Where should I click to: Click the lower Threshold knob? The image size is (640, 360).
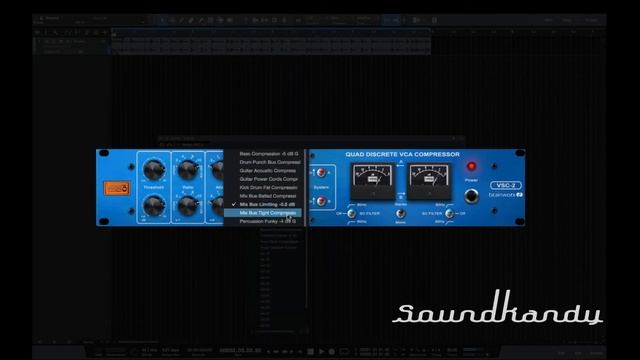(154, 205)
